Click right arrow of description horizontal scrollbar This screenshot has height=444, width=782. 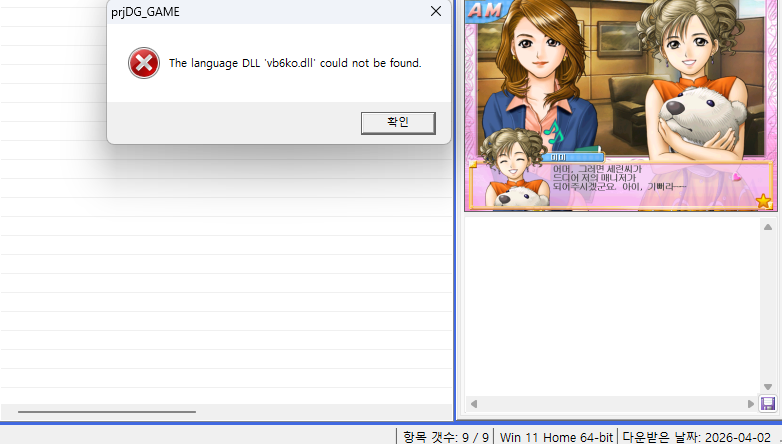(x=751, y=404)
